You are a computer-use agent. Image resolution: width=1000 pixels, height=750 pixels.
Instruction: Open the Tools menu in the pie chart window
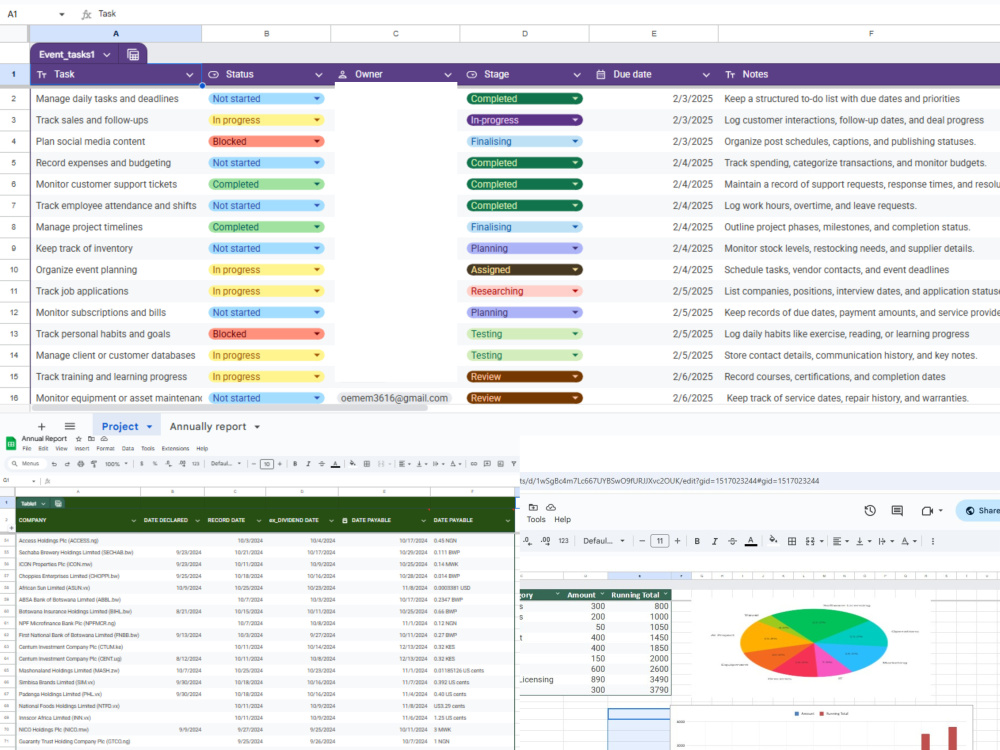(x=536, y=519)
